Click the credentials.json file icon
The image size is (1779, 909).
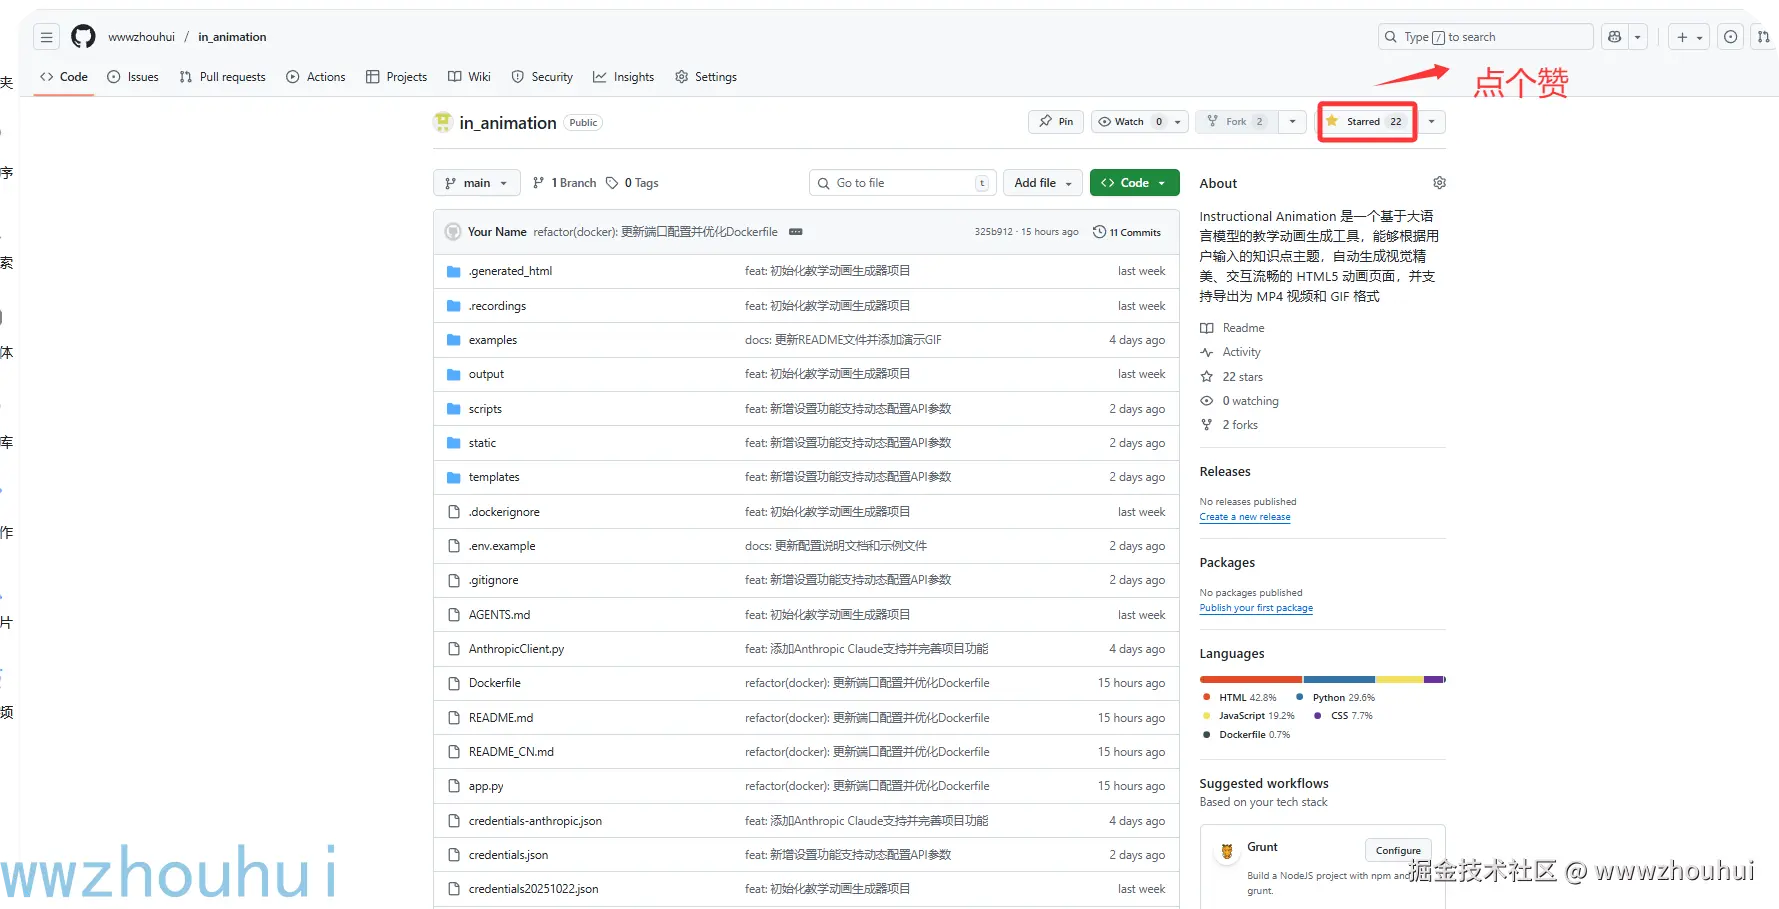454,855
